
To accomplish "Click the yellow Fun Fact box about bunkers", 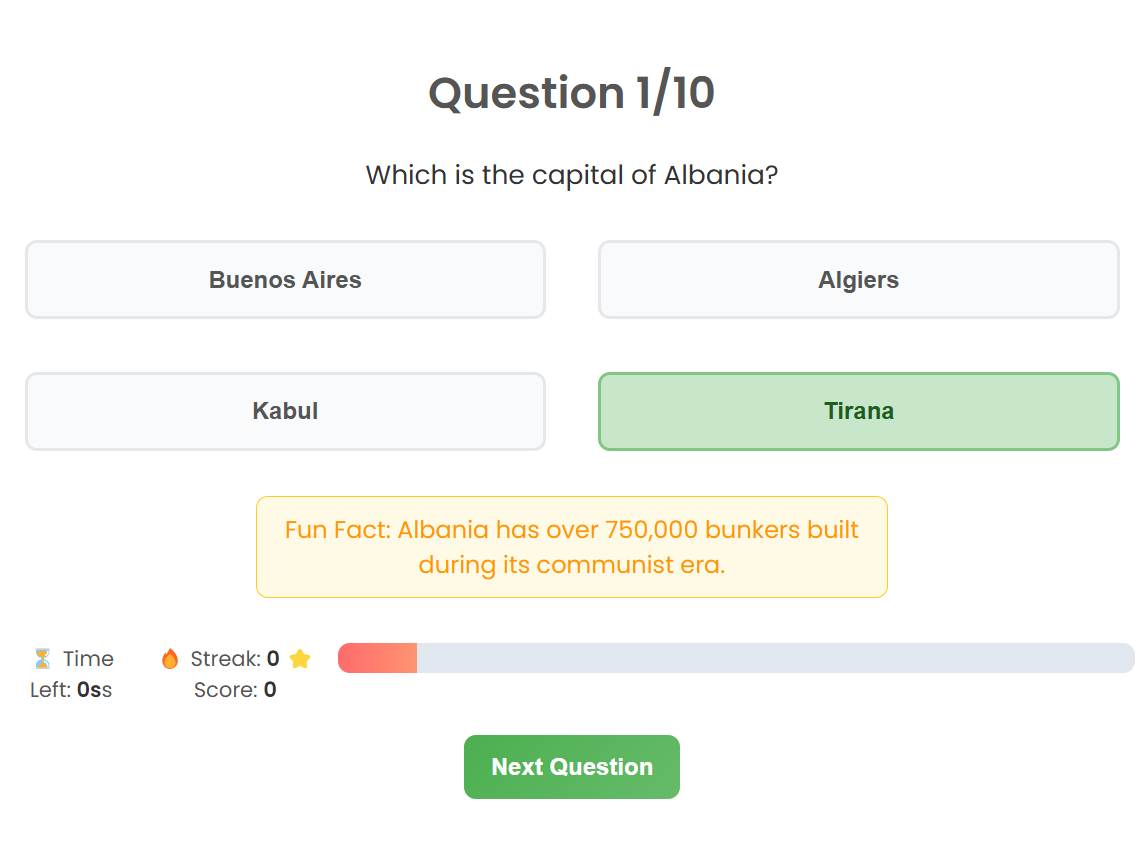I will 572,547.
